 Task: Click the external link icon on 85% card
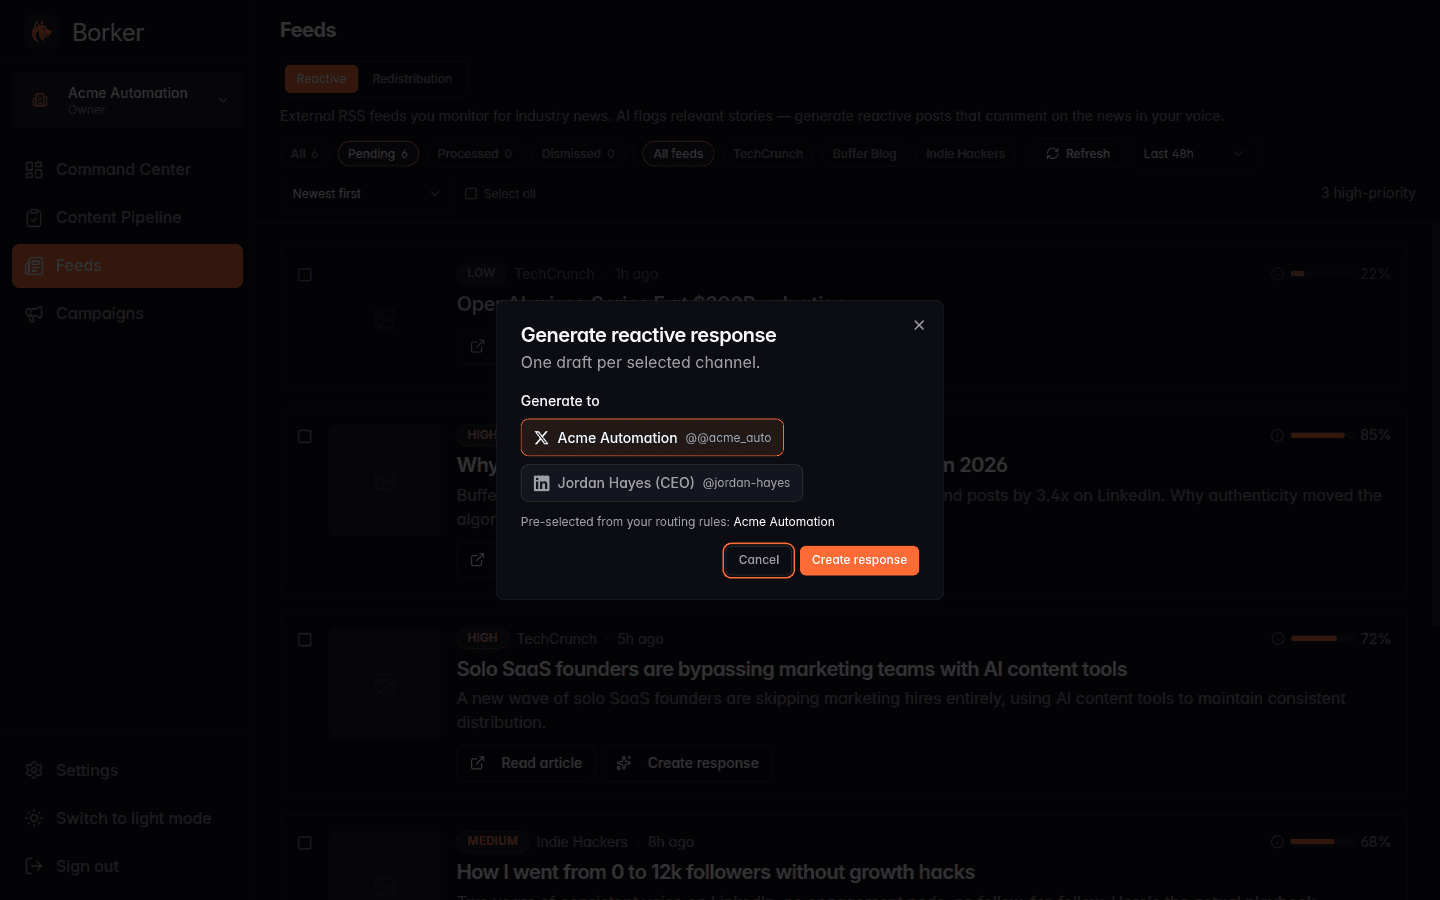(x=478, y=559)
